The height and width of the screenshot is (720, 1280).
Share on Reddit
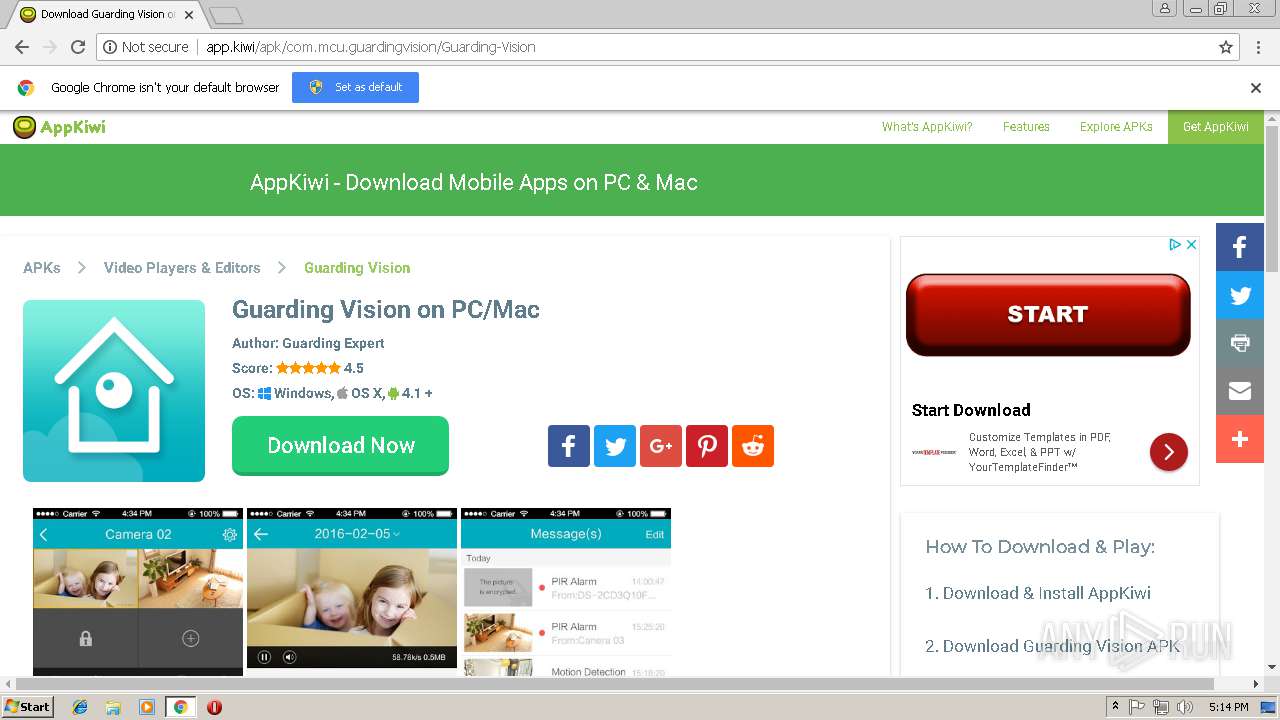753,446
